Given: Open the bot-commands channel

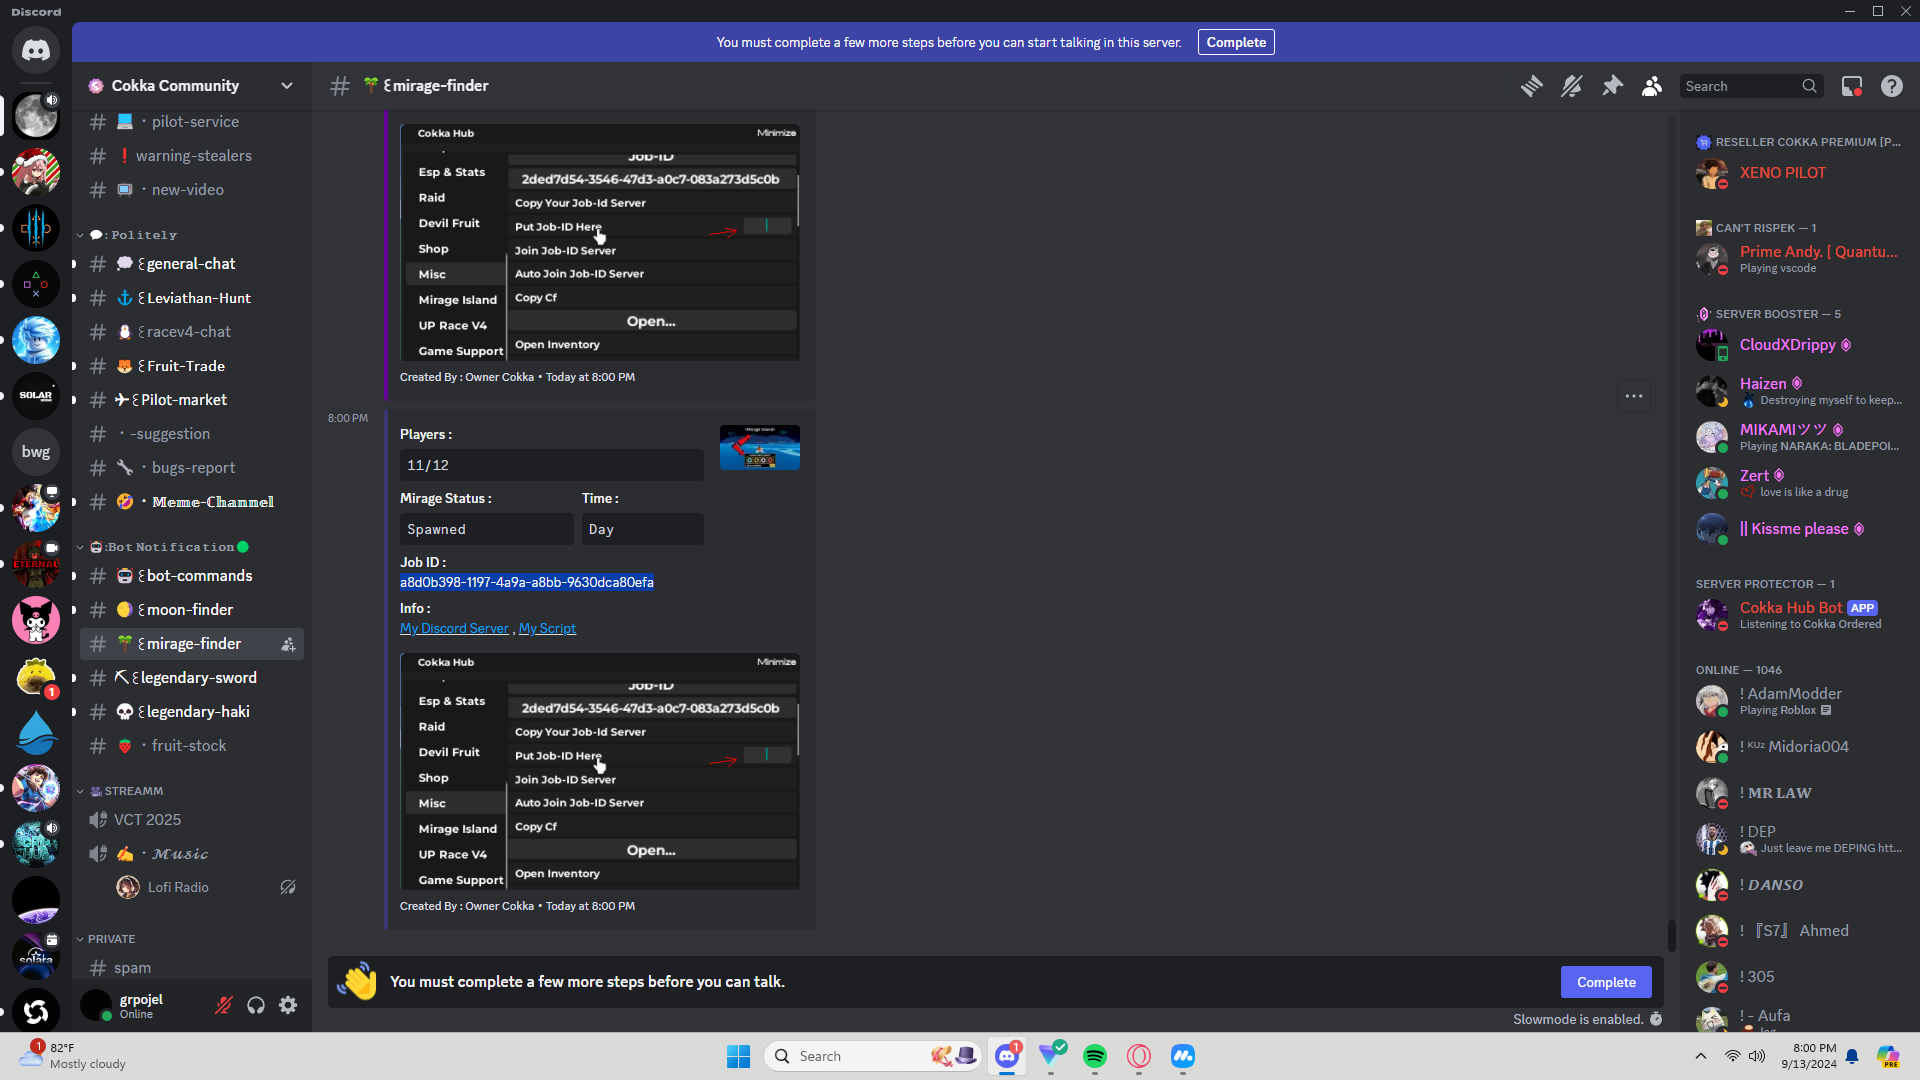Looking at the screenshot, I should click(x=192, y=576).
